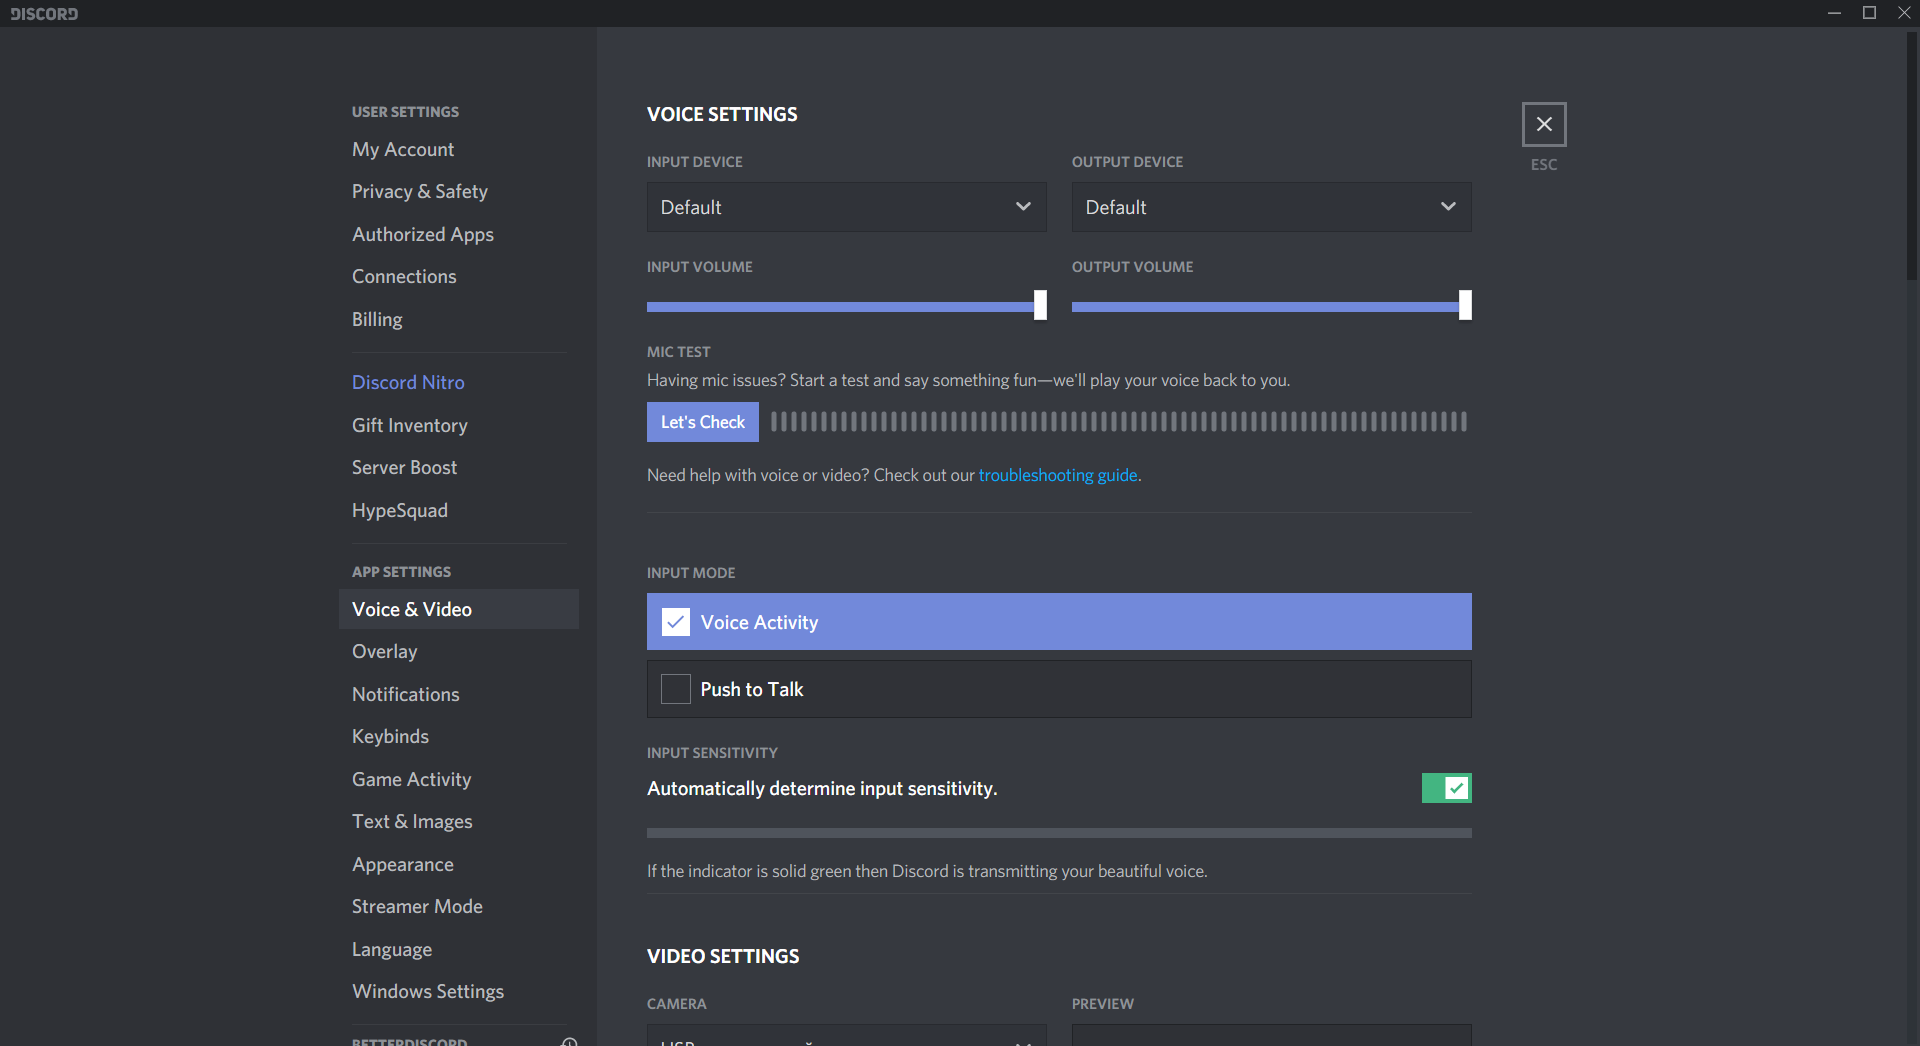The height and width of the screenshot is (1046, 1920).
Task: Click the input sensitivity indicator bar
Action: click(1059, 833)
